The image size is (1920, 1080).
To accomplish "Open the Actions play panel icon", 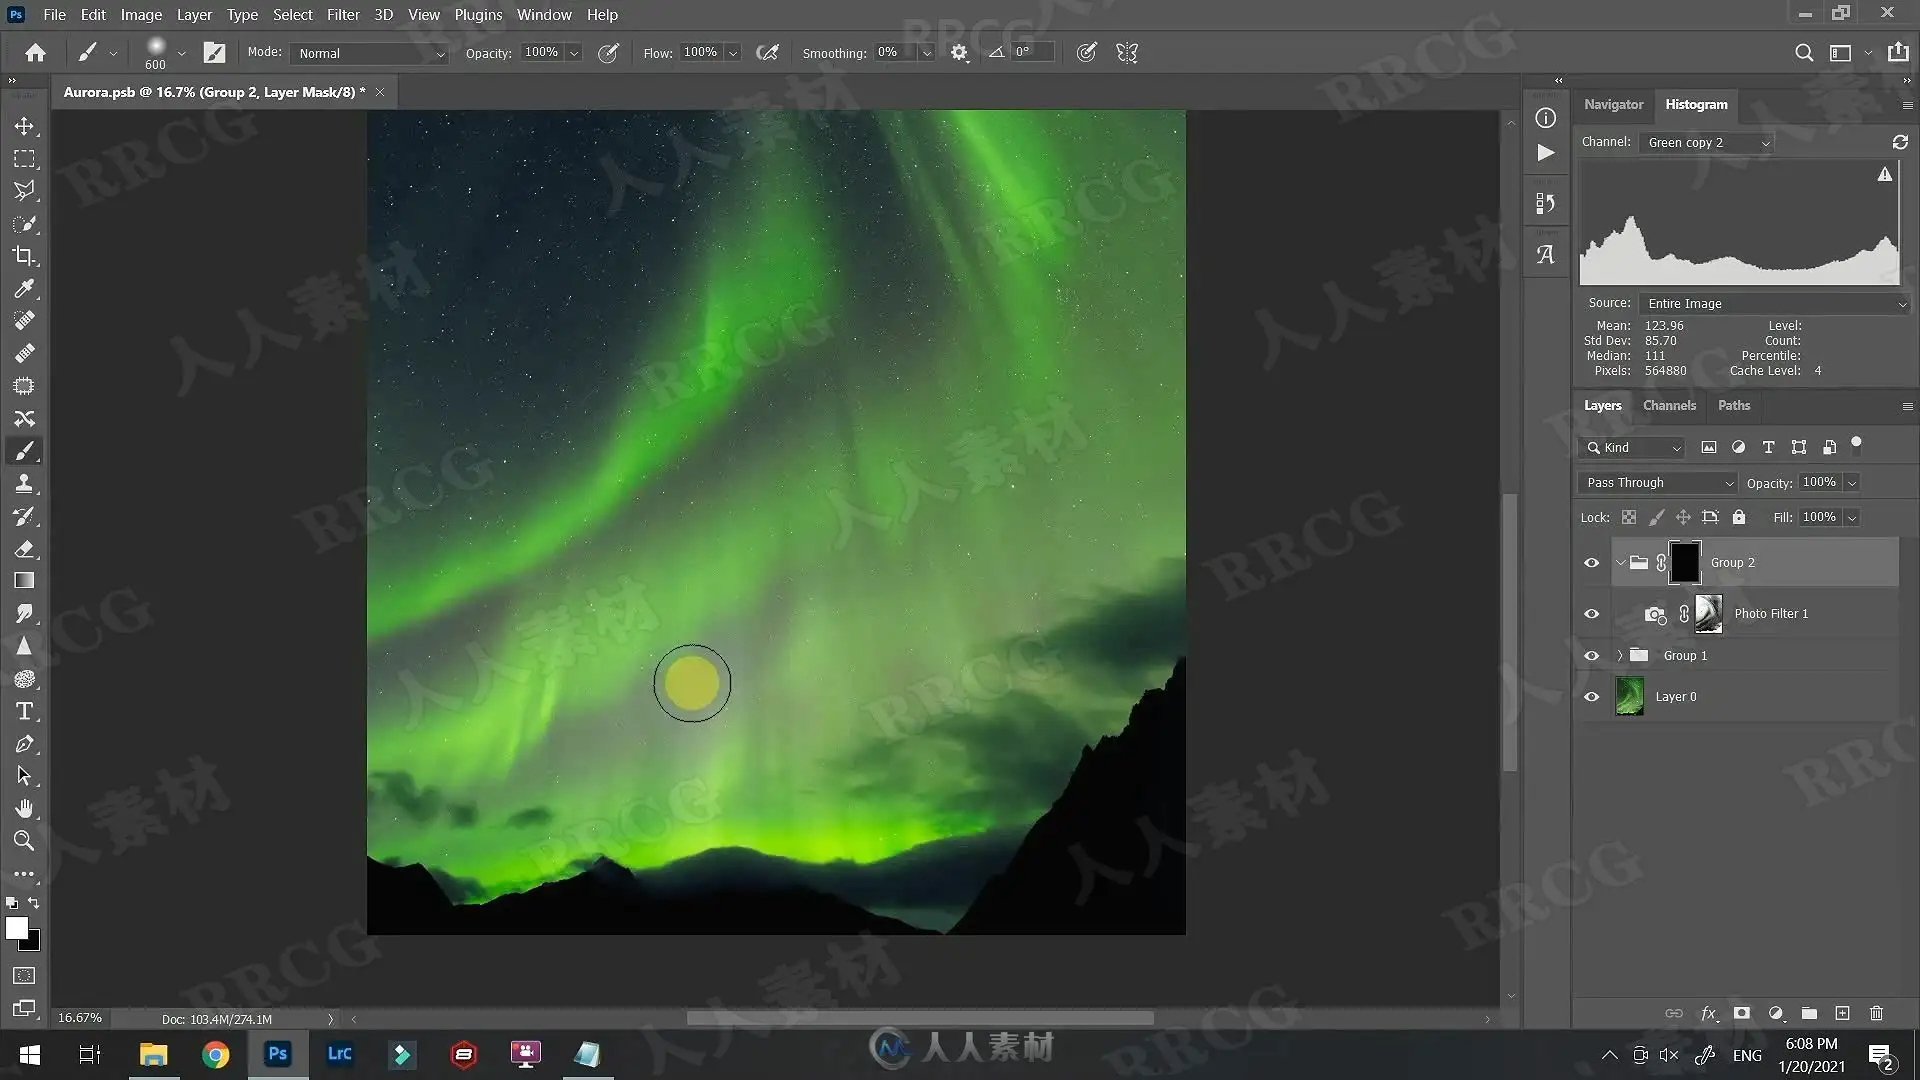I will [x=1546, y=153].
